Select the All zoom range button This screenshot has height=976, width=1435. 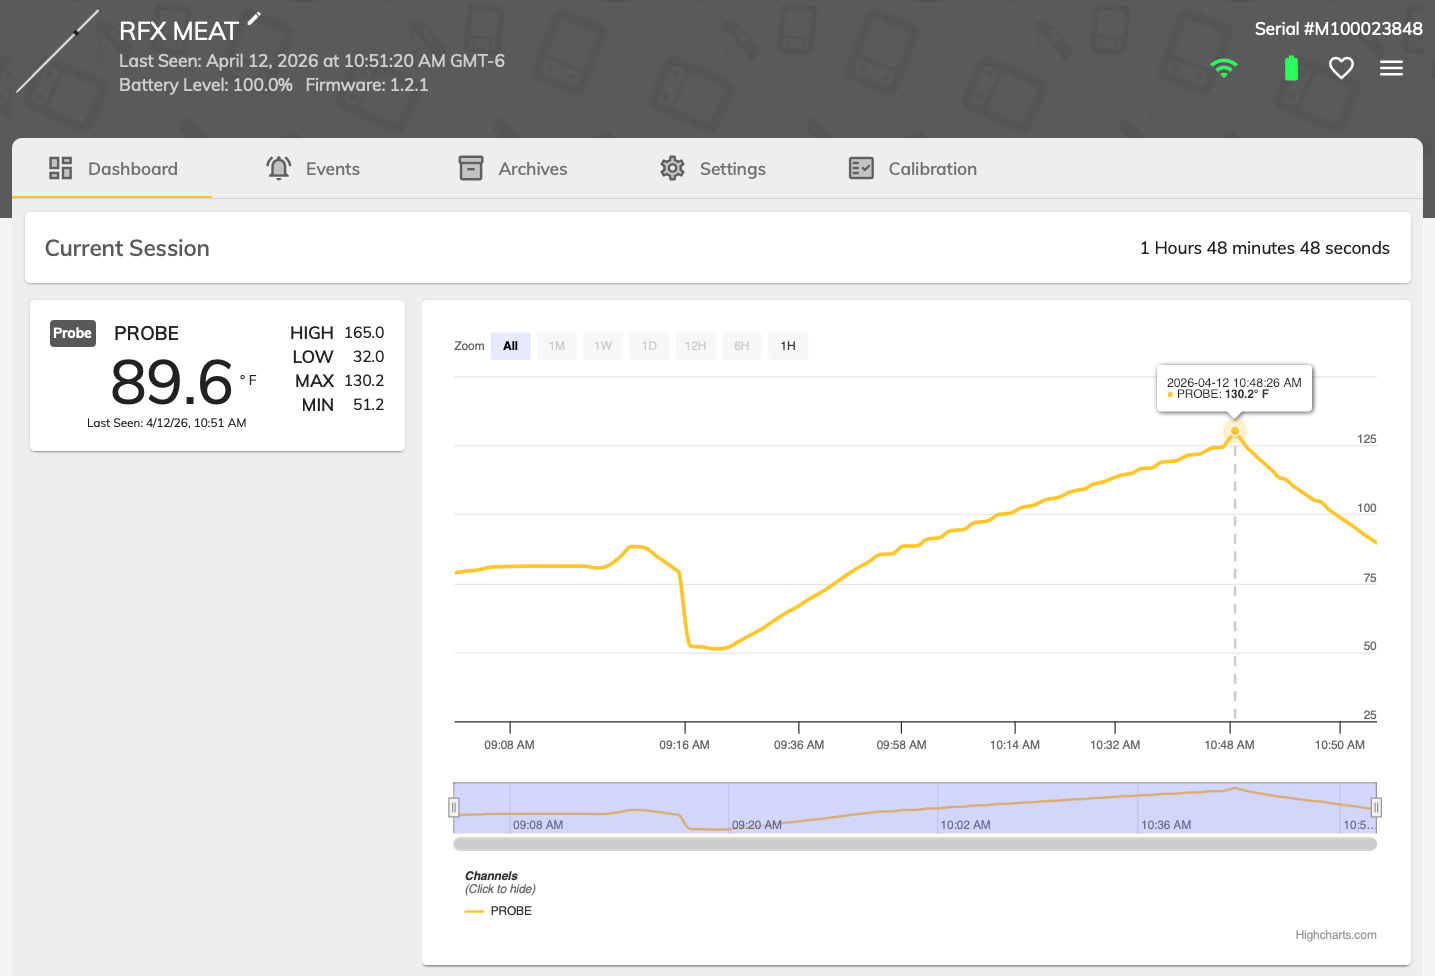pos(510,346)
